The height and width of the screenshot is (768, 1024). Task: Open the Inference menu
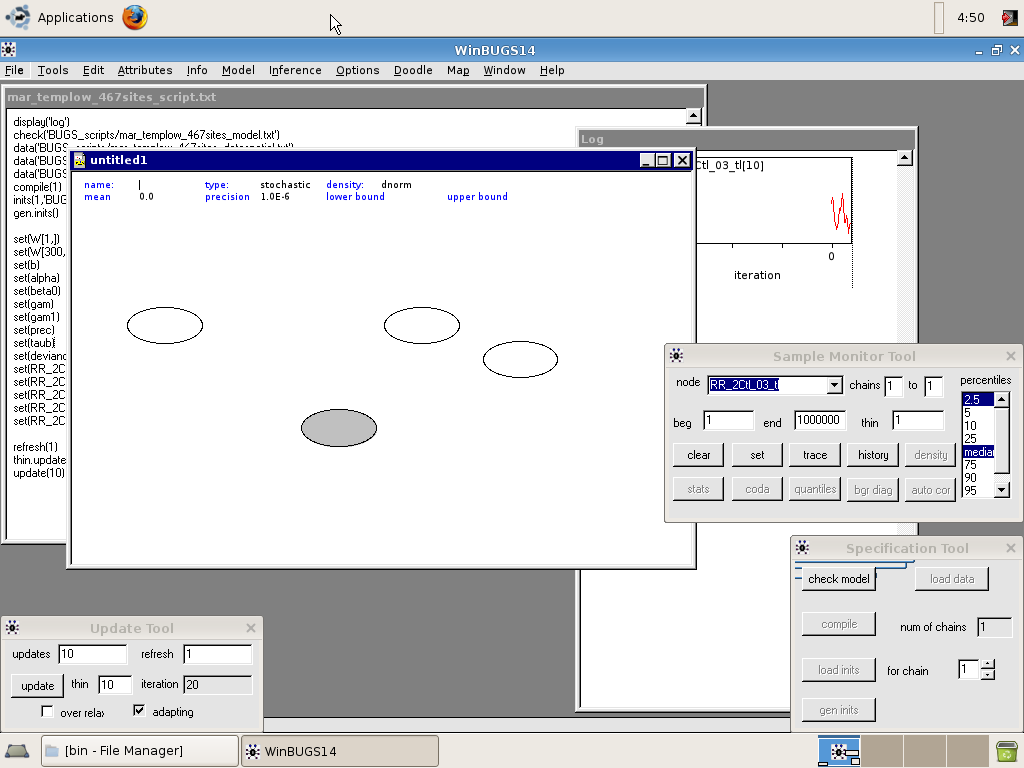(x=295, y=70)
